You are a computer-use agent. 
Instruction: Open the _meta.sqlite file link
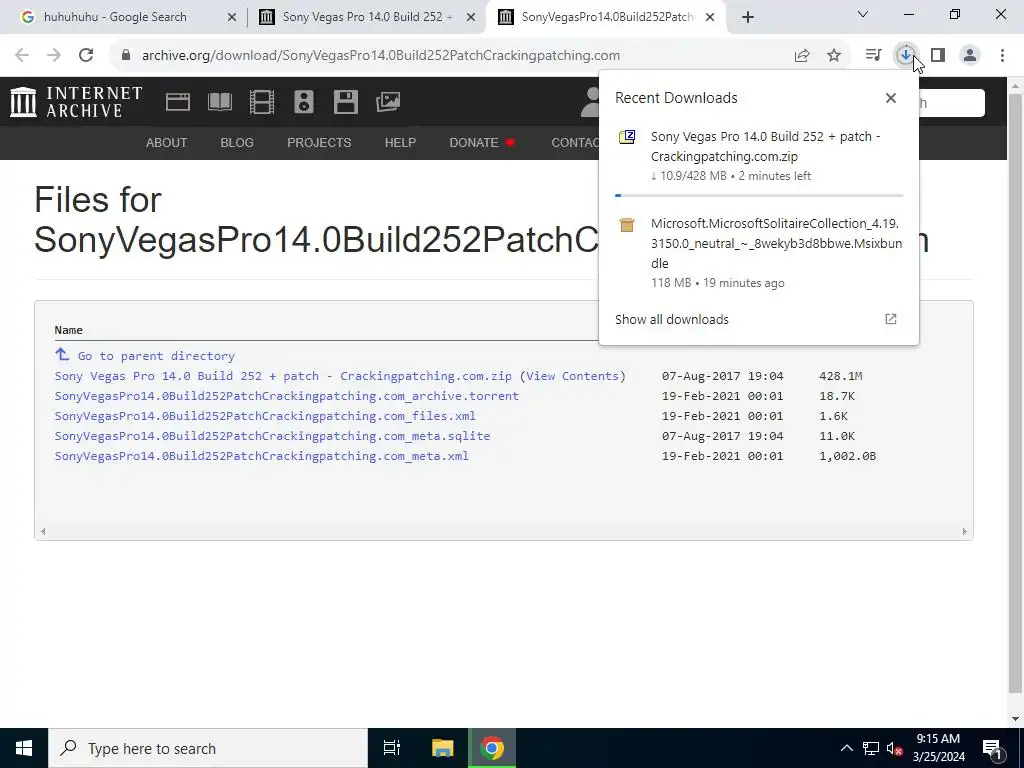click(272, 436)
